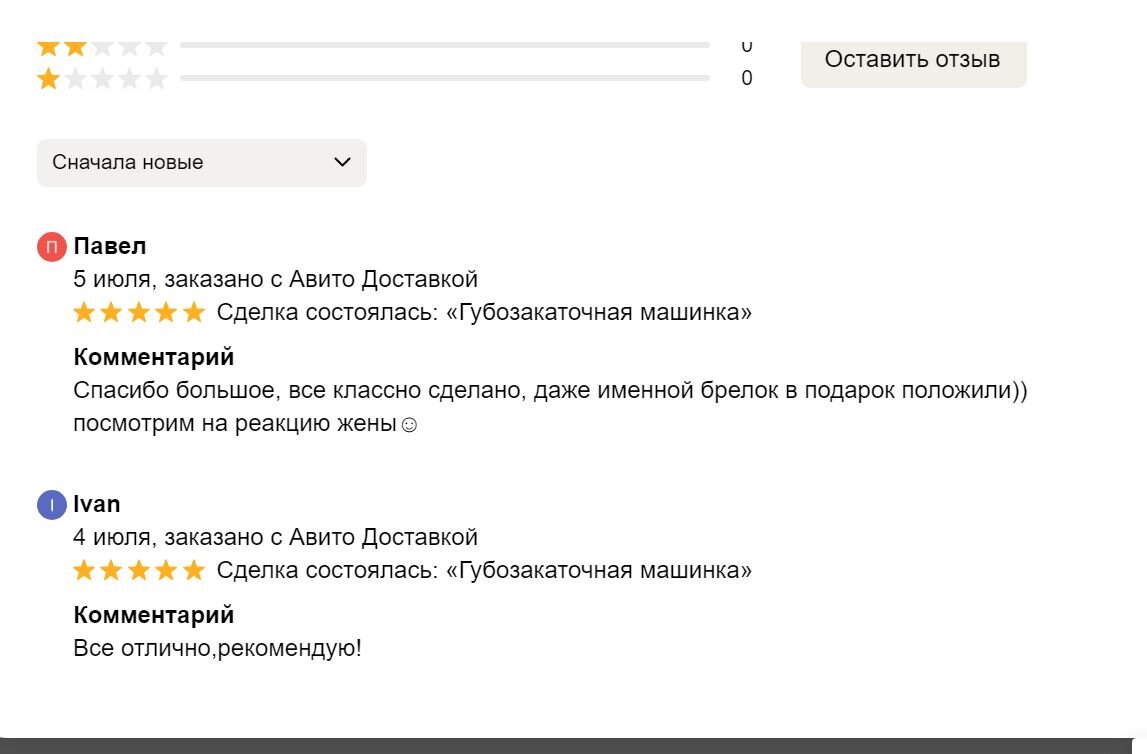Click '4 июля, заказано с Авито Доставкой' text
This screenshot has height=754, width=1147.
(x=275, y=538)
